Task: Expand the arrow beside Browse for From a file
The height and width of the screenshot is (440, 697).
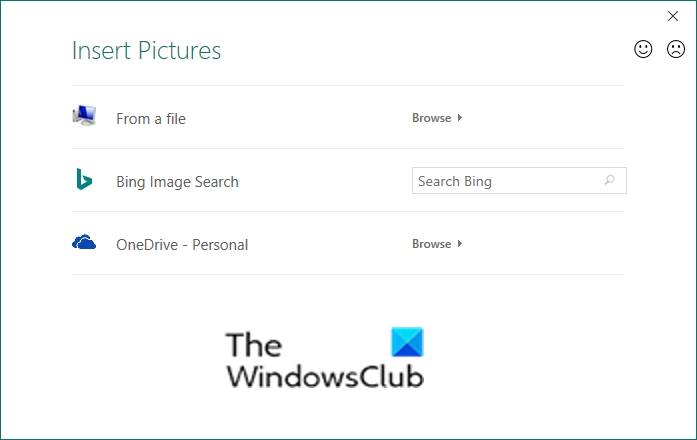Action: point(460,118)
